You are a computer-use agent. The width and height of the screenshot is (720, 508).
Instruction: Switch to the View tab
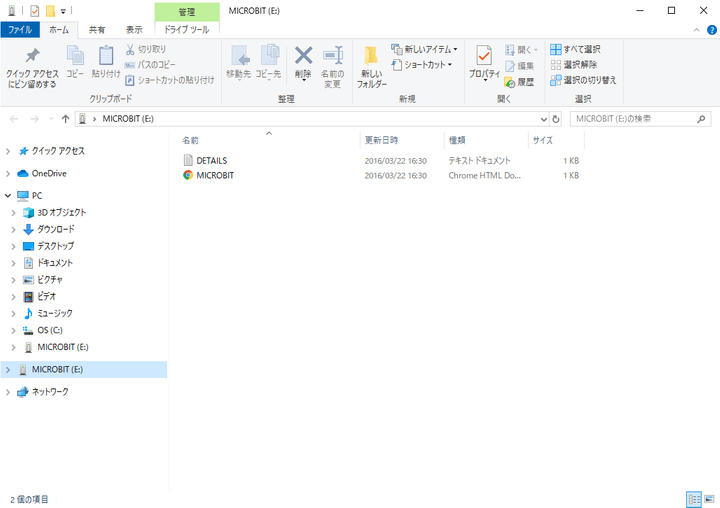click(134, 30)
